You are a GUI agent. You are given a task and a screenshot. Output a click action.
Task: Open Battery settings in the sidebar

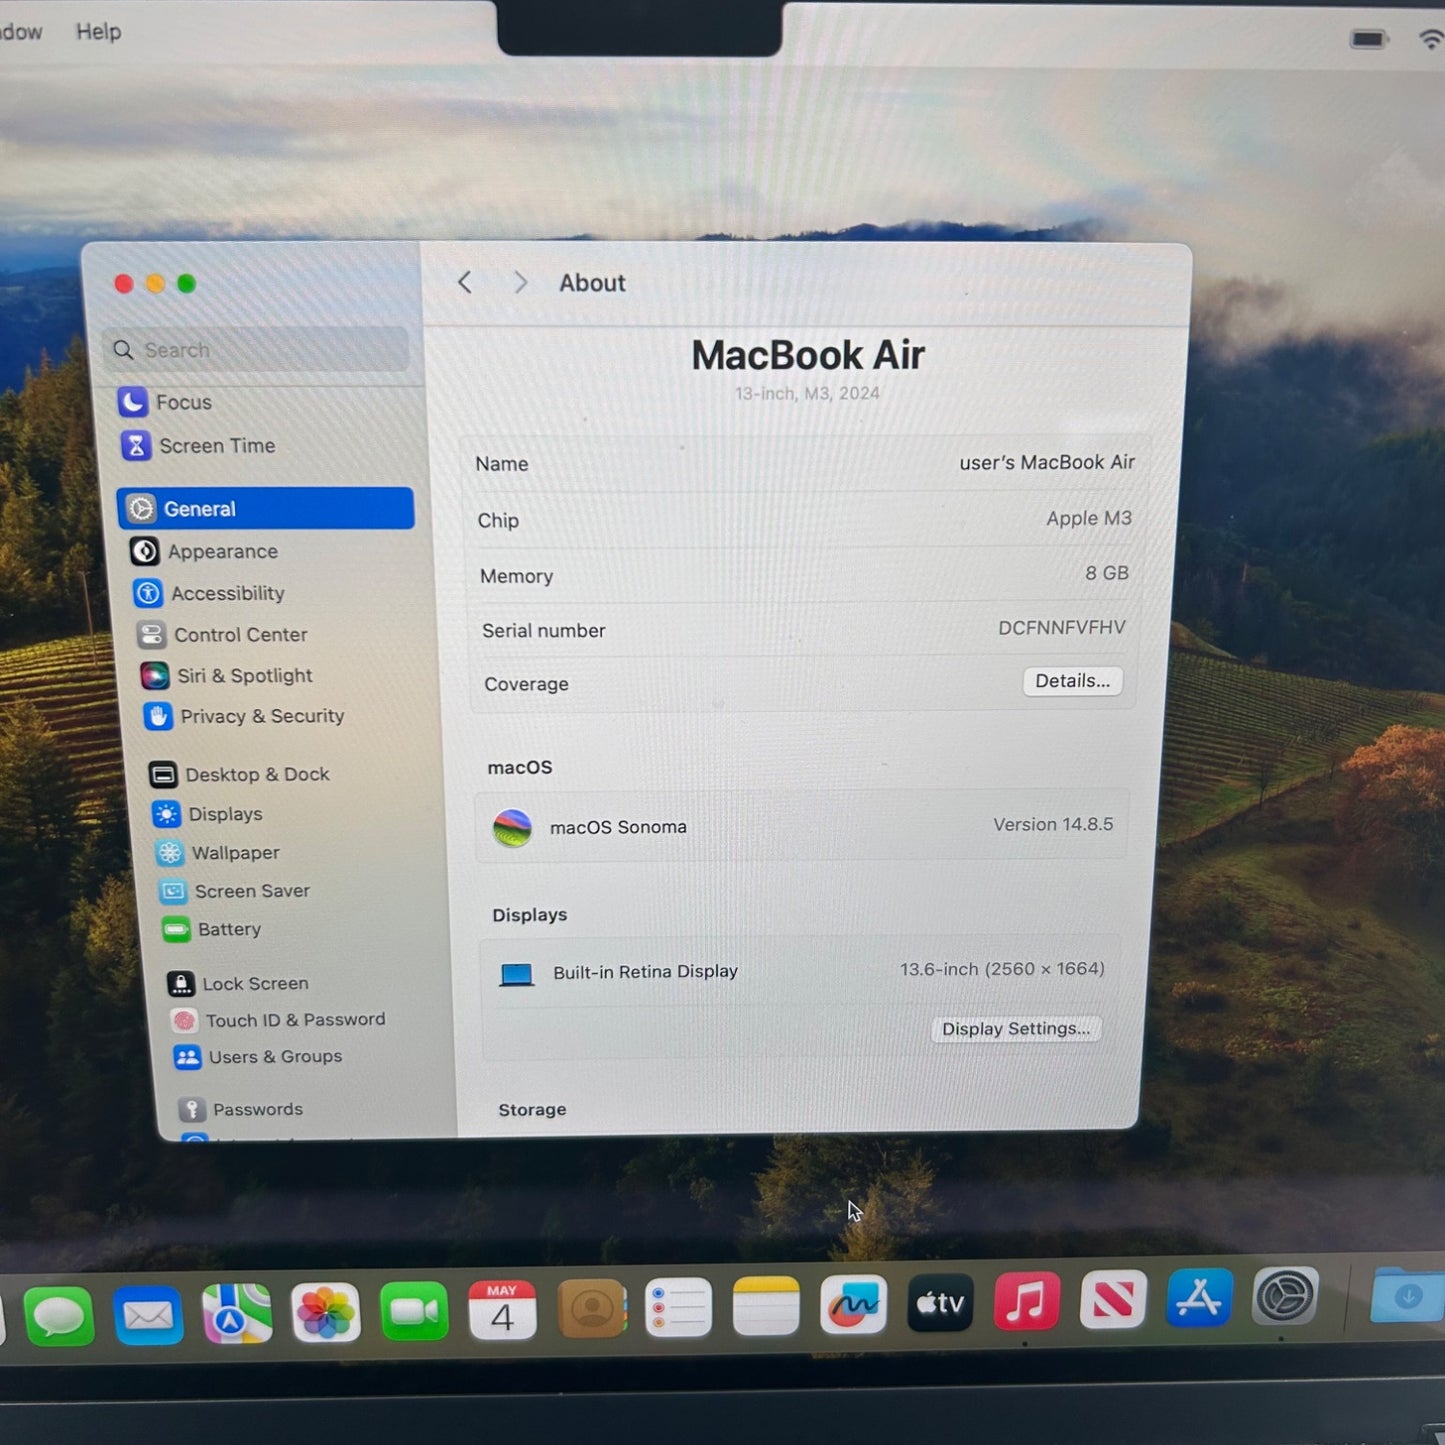point(211,929)
